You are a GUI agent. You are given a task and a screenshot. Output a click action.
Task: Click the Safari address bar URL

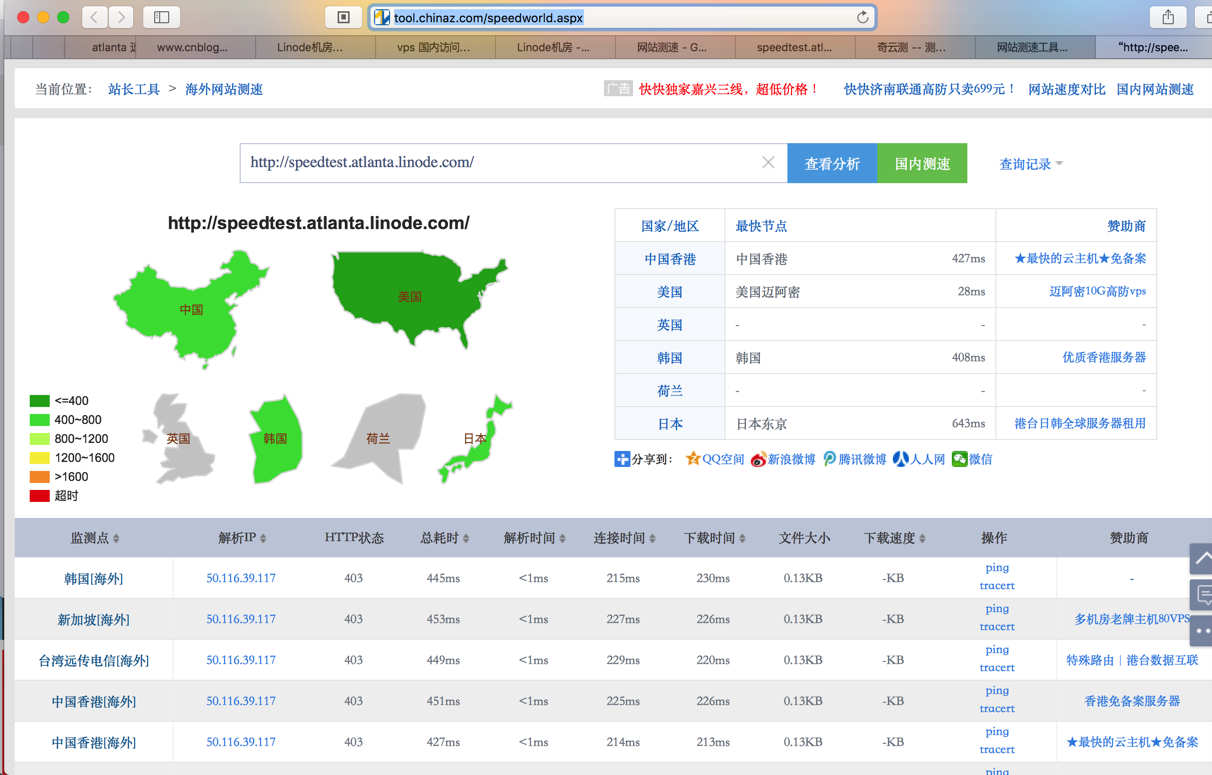[488, 18]
